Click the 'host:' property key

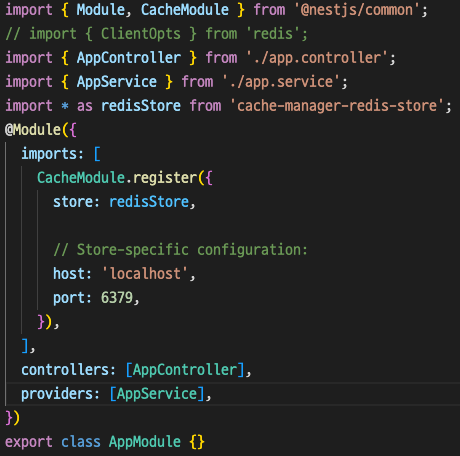pyautogui.click(x=72, y=274)
